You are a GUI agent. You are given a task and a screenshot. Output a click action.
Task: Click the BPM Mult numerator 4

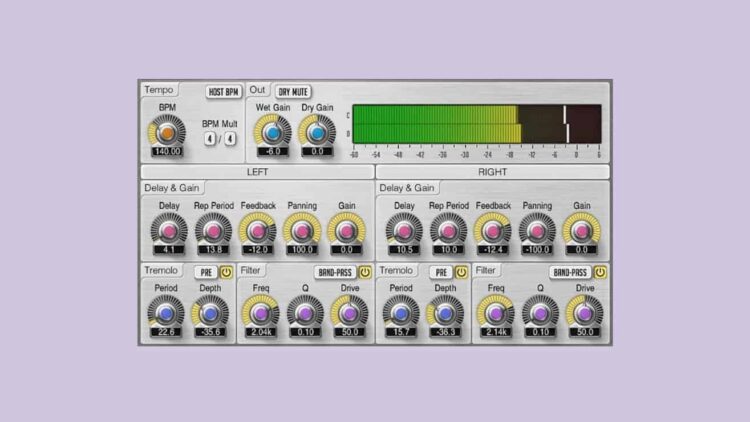(210, 139)
